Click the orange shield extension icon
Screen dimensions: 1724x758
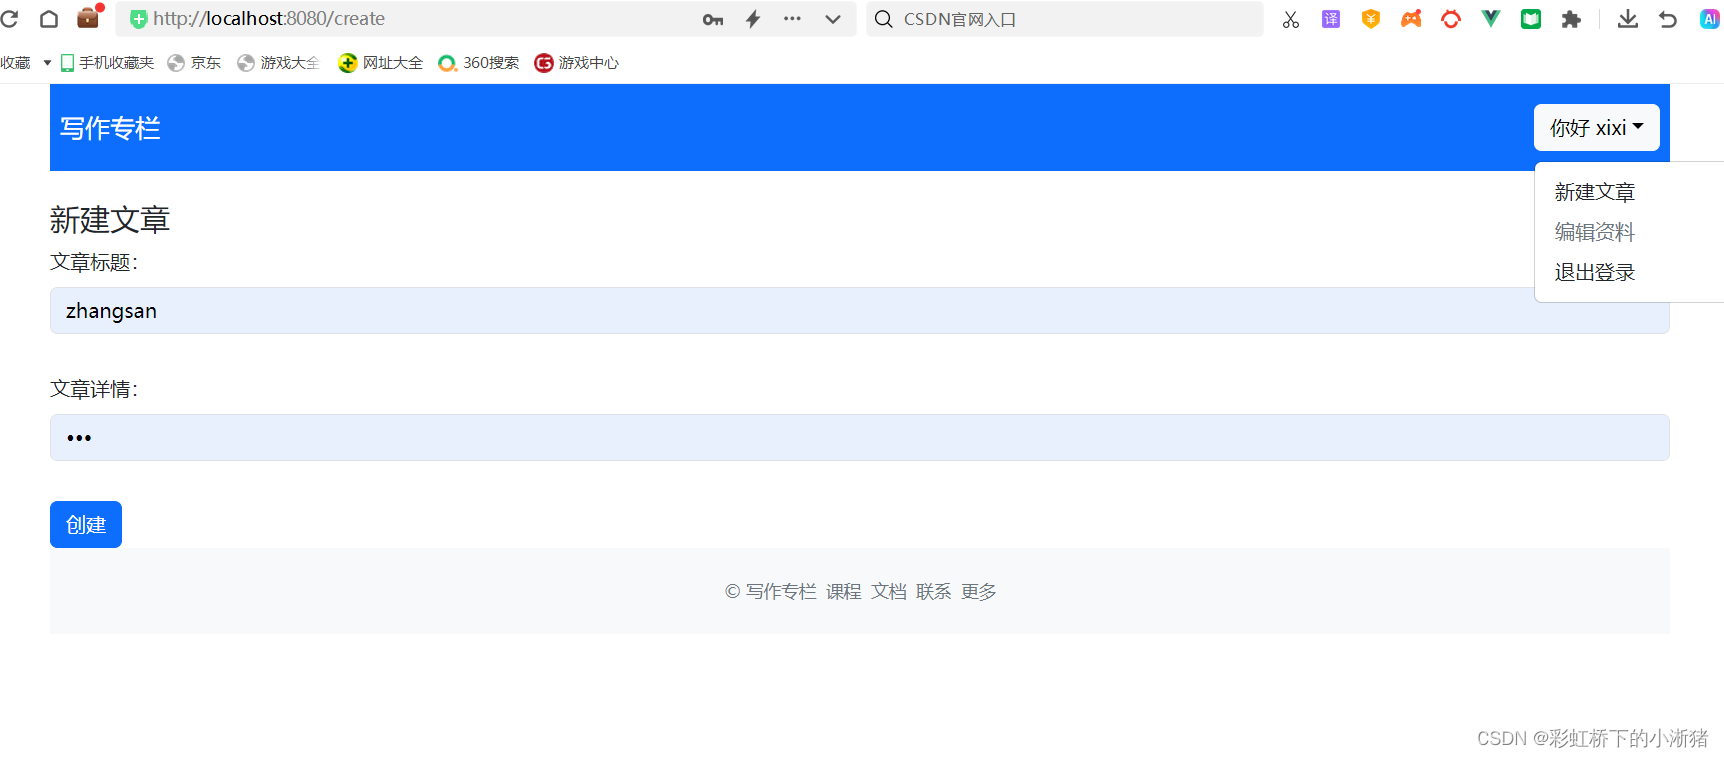click(x=1371, y=19)
